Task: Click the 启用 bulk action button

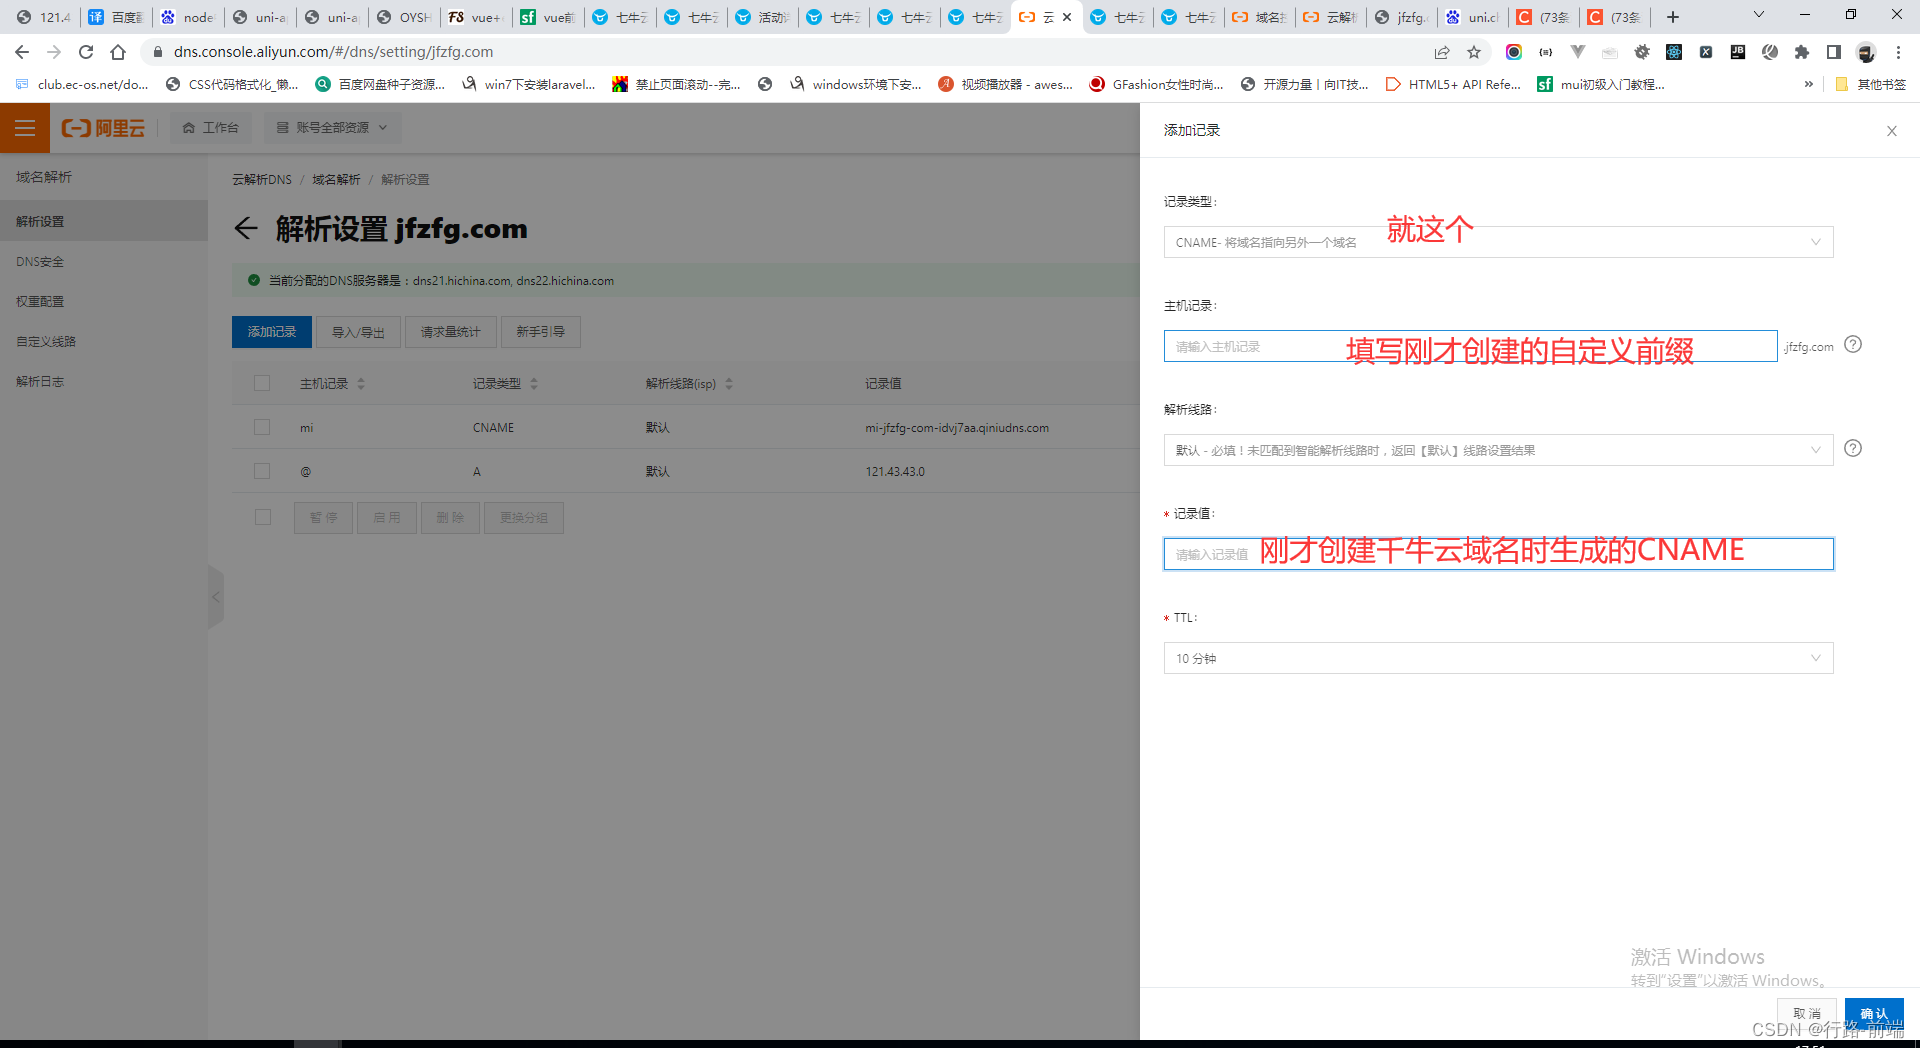Action: [387, 518]
